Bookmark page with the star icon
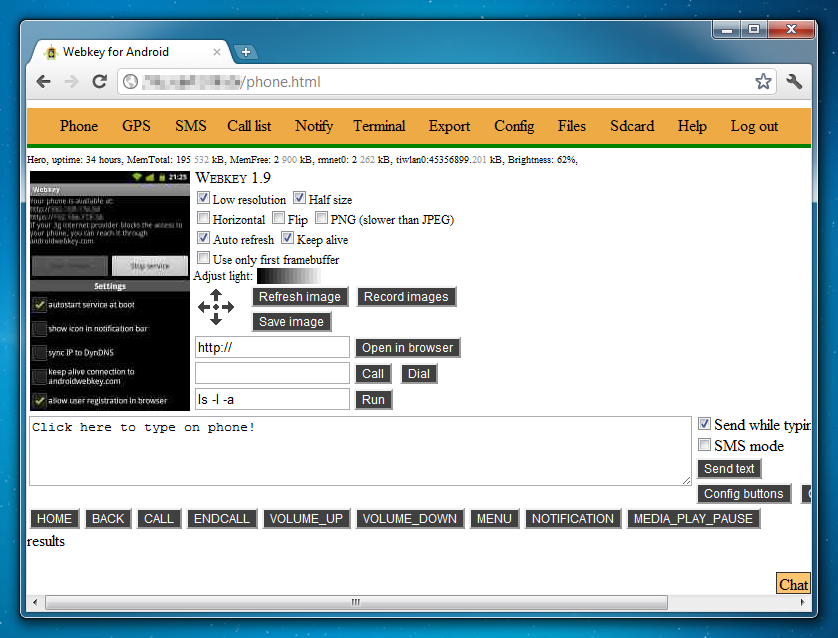The image size is (838, 638). 763,82
